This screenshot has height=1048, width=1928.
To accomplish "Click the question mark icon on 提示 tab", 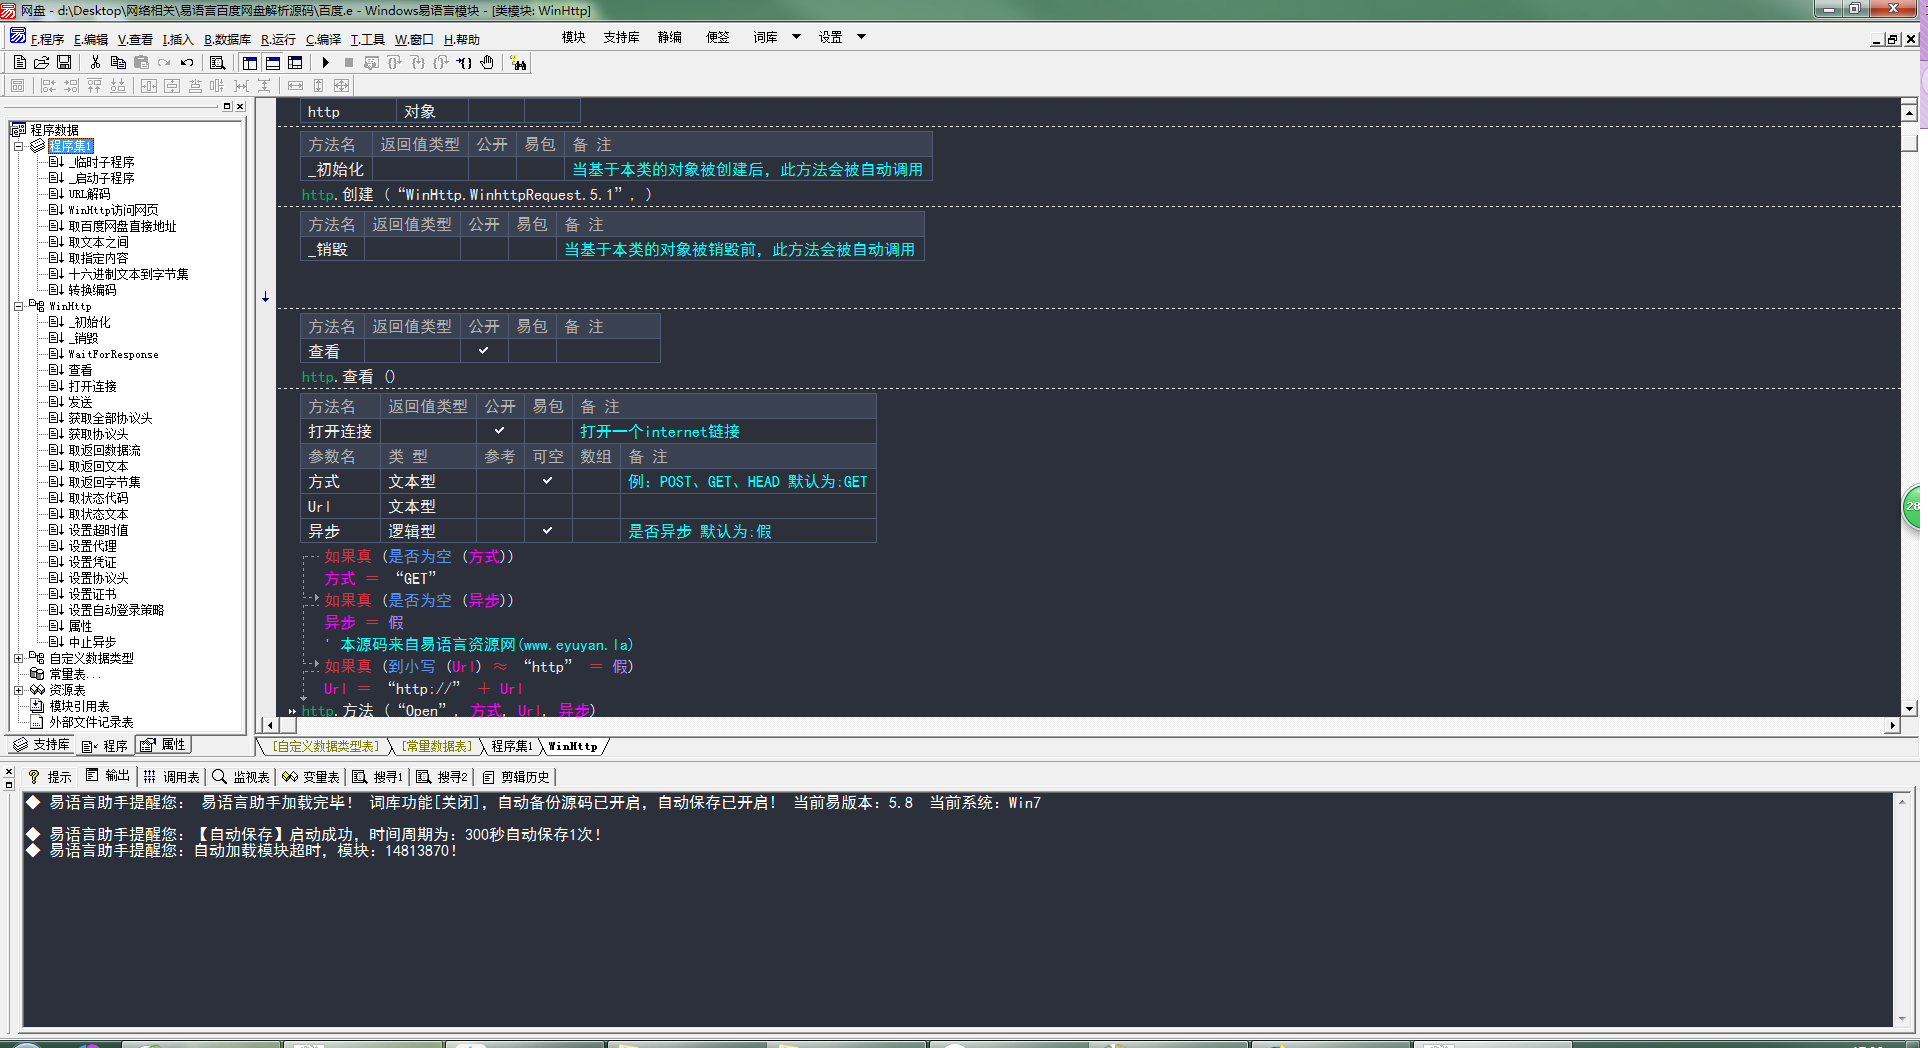I will 34,777.
